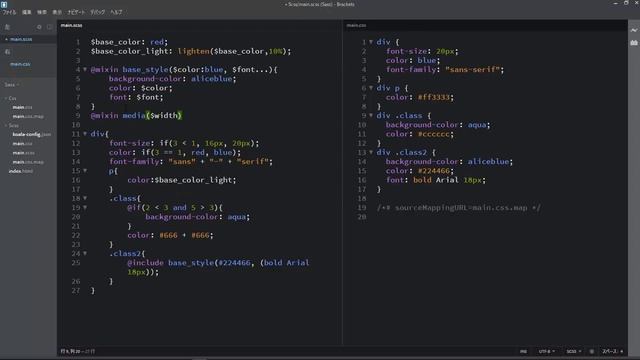Image resolution: width=640 pixels, height=360 pixels.
Task: Click the "#ff3333" color value in main.css
Action: (x=433, y=97)
